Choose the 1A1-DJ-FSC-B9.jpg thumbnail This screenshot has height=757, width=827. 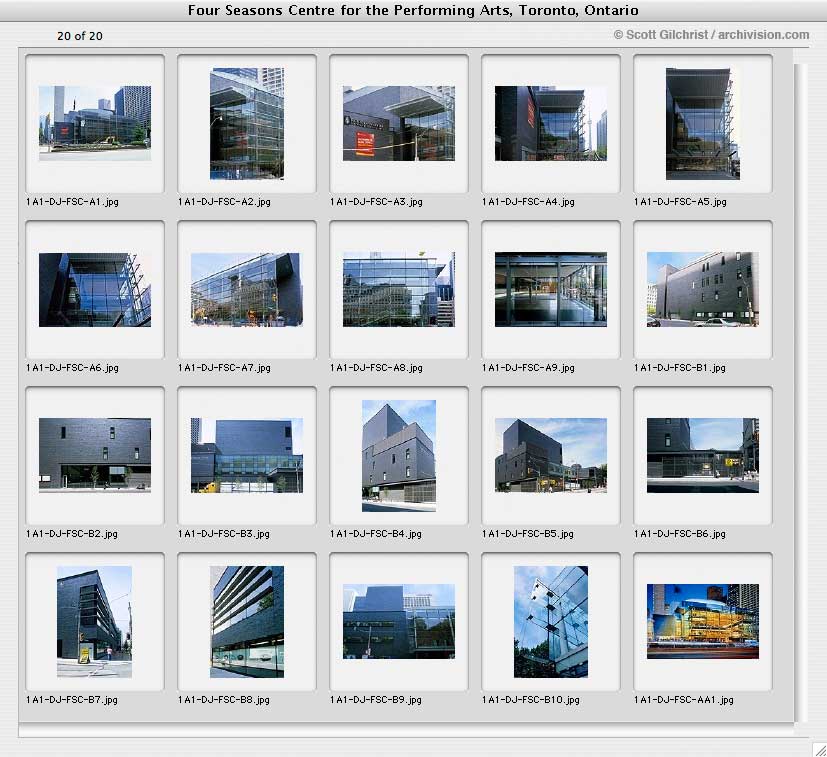pos(399,621)
